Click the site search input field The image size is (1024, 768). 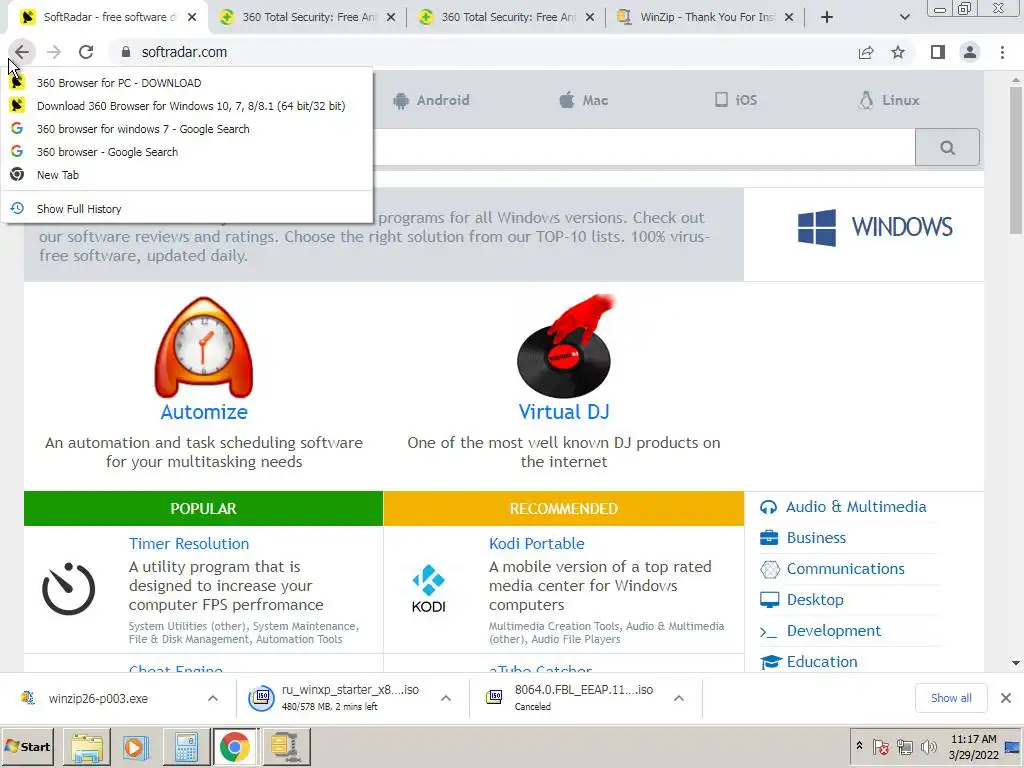[643, 148]
